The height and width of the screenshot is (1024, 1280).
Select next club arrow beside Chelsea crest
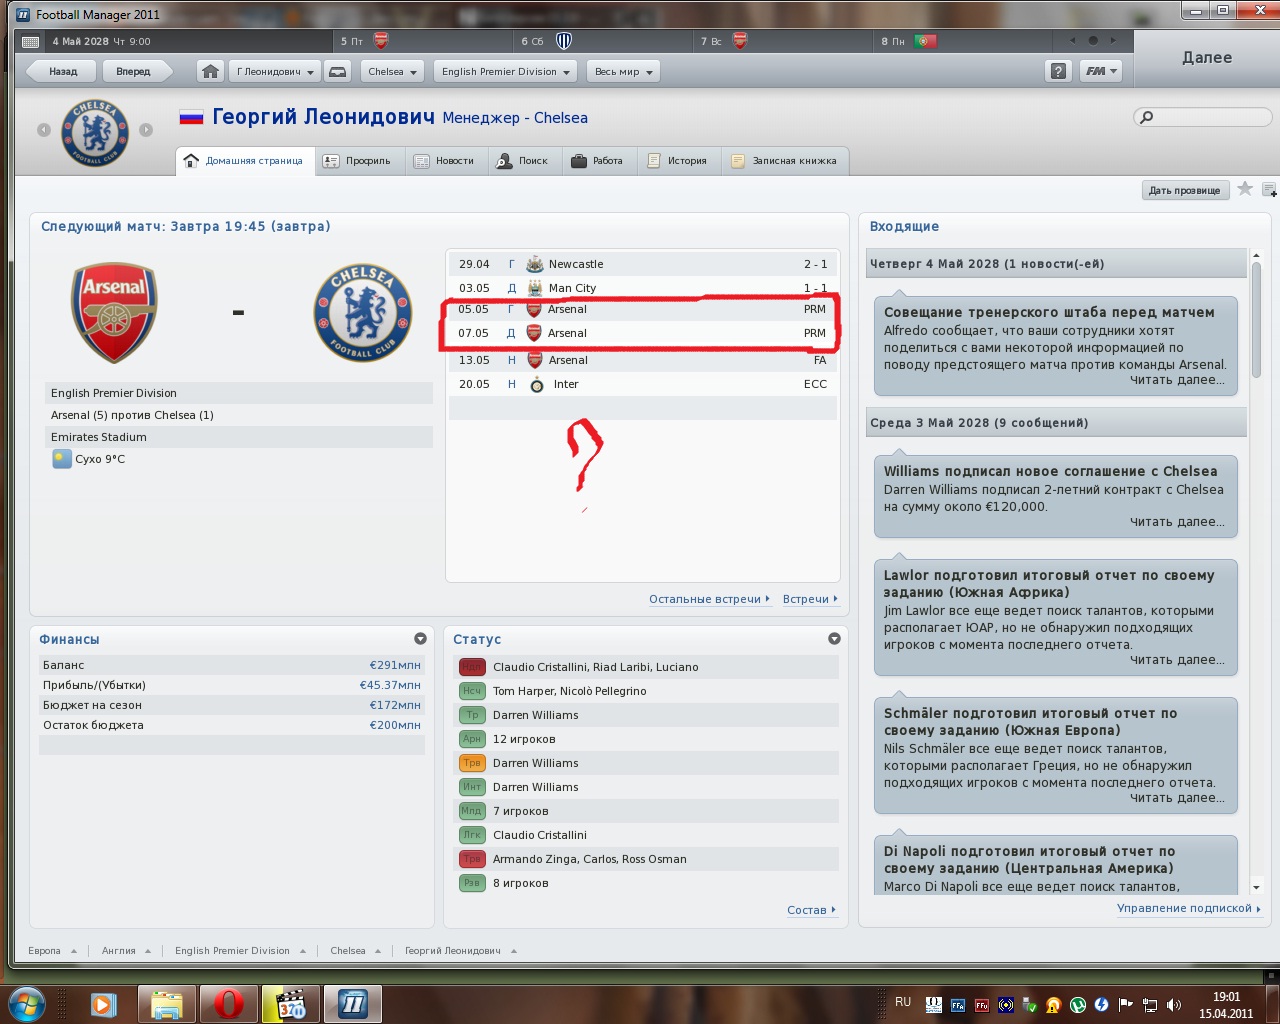[146, 130]
